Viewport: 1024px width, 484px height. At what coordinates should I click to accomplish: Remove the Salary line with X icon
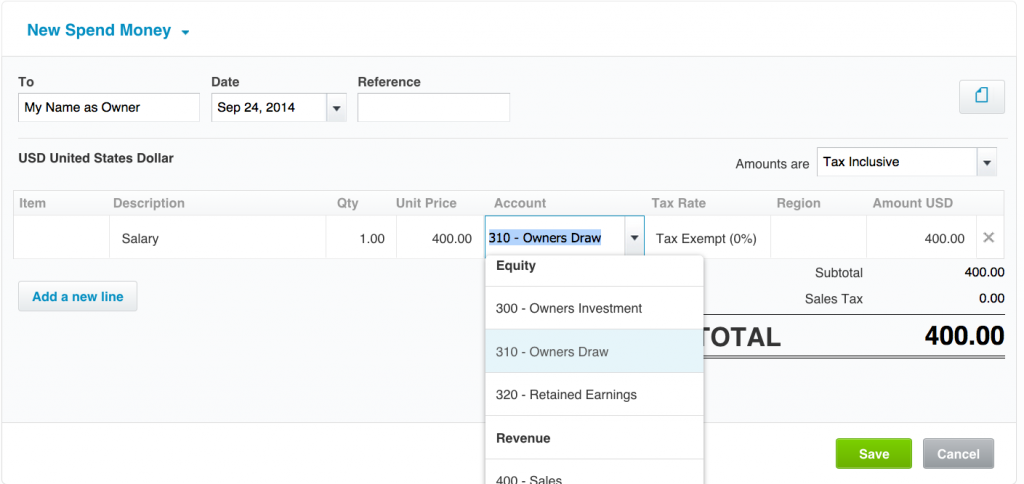pos(989,238)
